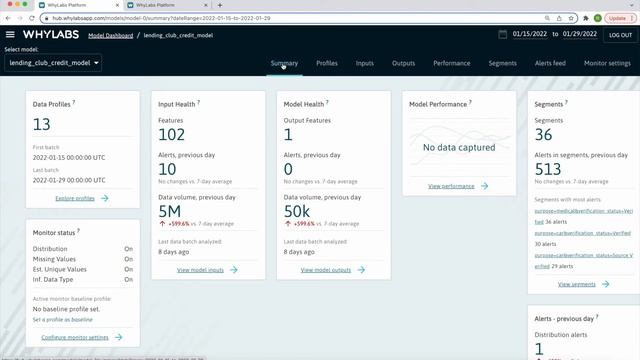Click the Segments card help question mark
This screenshot has width=640, height=360.
(567, 102)
